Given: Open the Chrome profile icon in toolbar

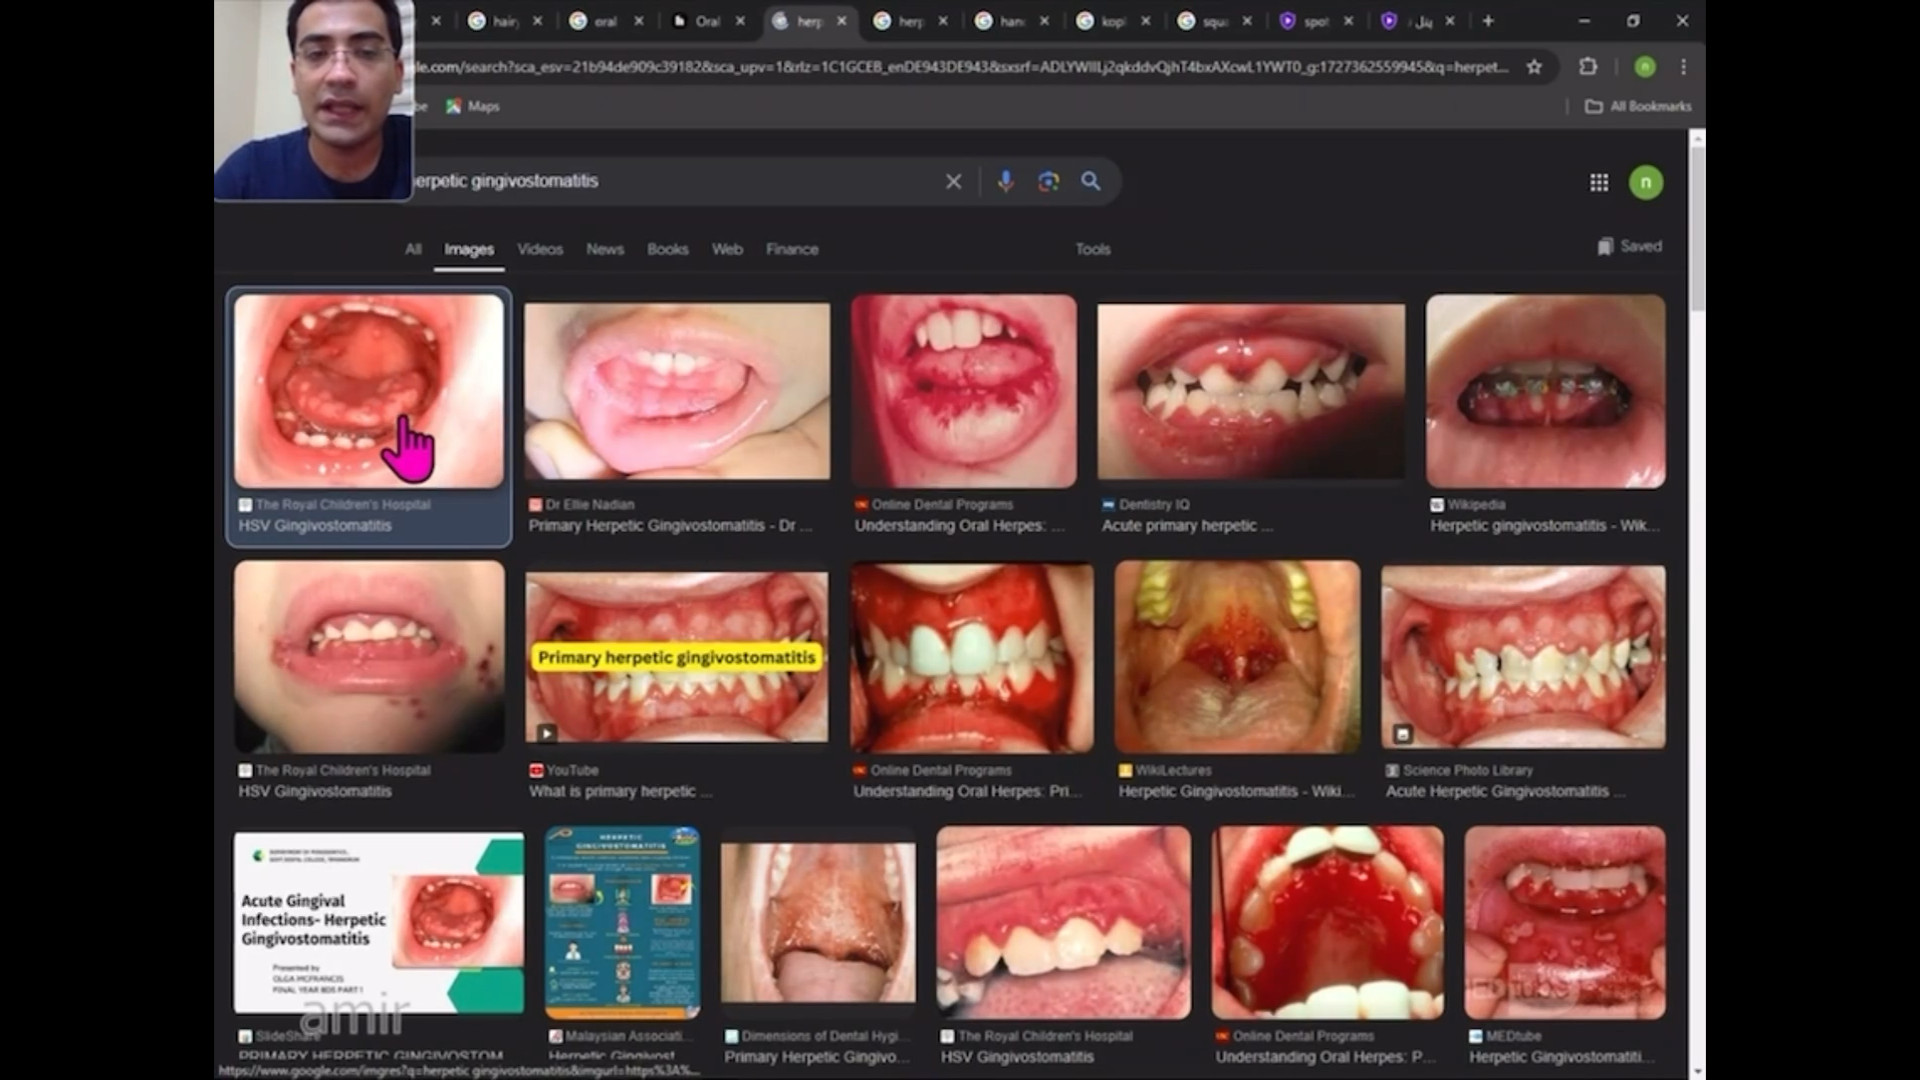Looking at the screenshot, I should [x=1645, y=67].
